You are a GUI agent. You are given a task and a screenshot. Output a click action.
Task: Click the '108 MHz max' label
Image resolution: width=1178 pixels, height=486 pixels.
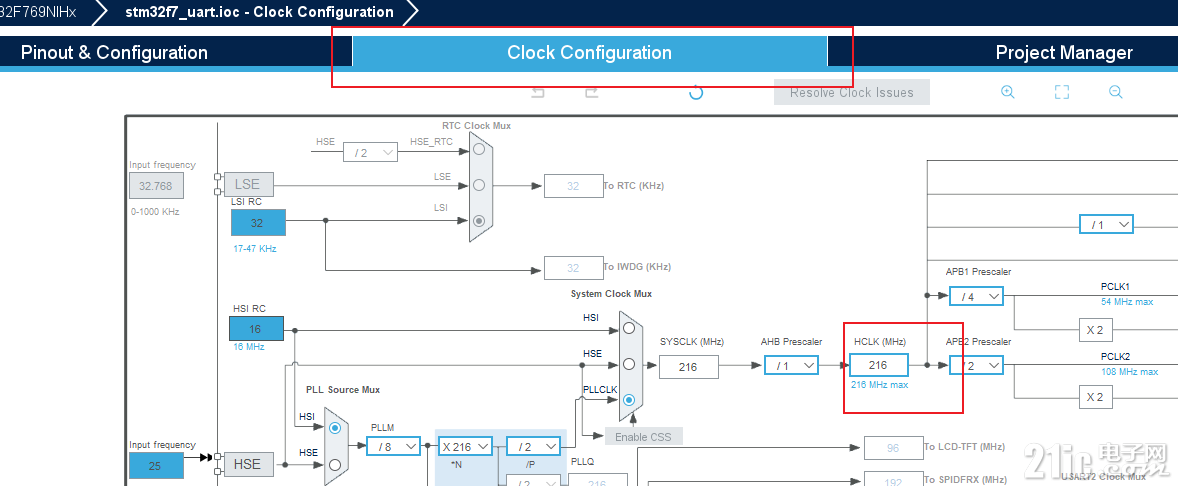coord(1130,372)
